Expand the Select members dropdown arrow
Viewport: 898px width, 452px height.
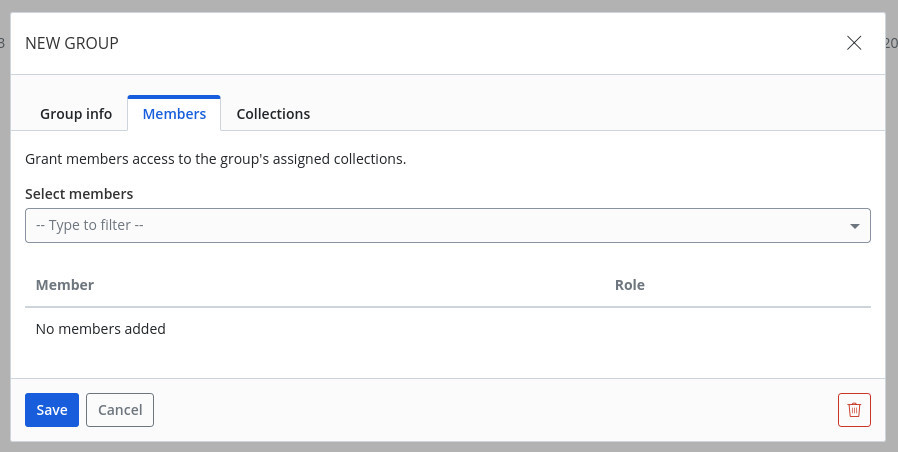pos(855,226)
